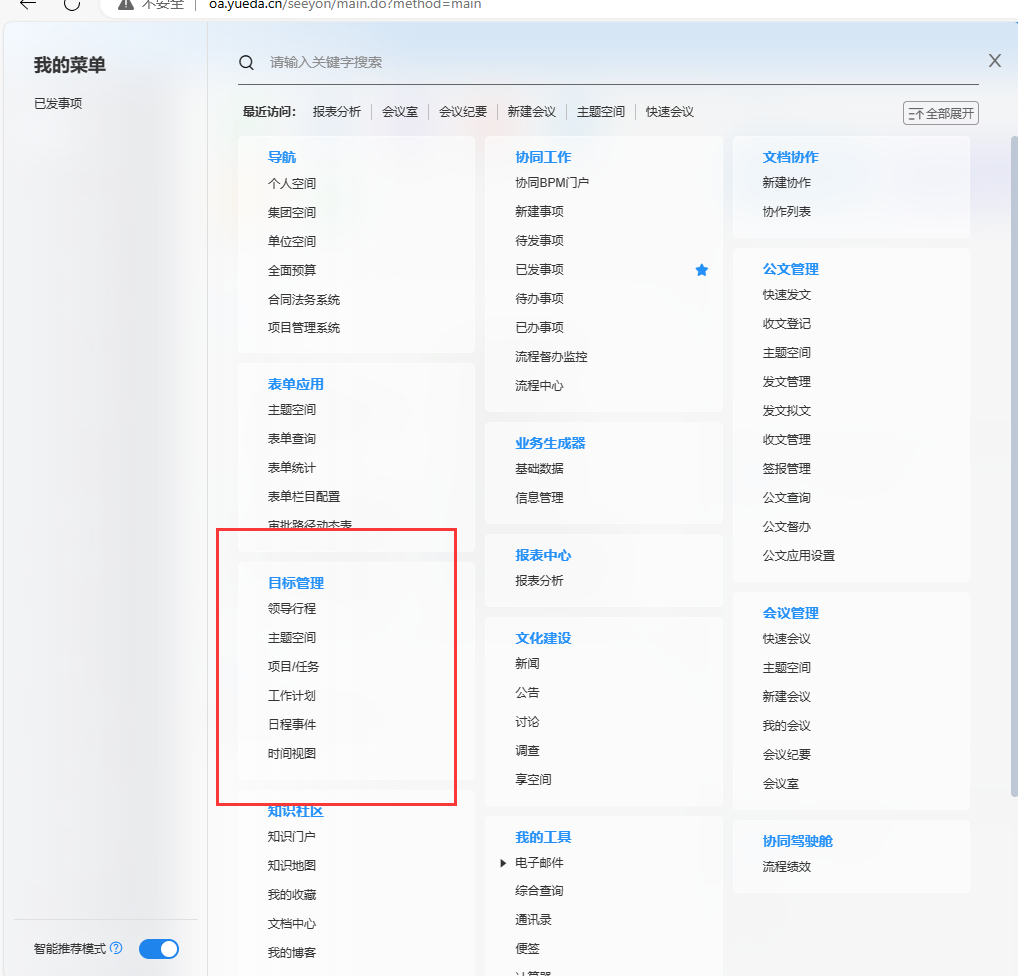Click the browser back arrow
This screenshot has height=976, width=1018.
coord(28,4)
